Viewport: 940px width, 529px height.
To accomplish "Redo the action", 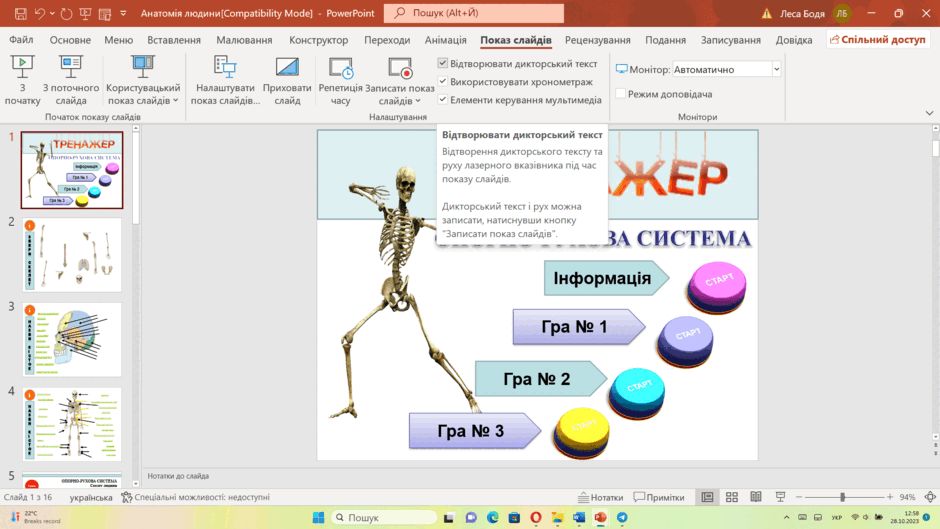I will (x=66, y=13).
